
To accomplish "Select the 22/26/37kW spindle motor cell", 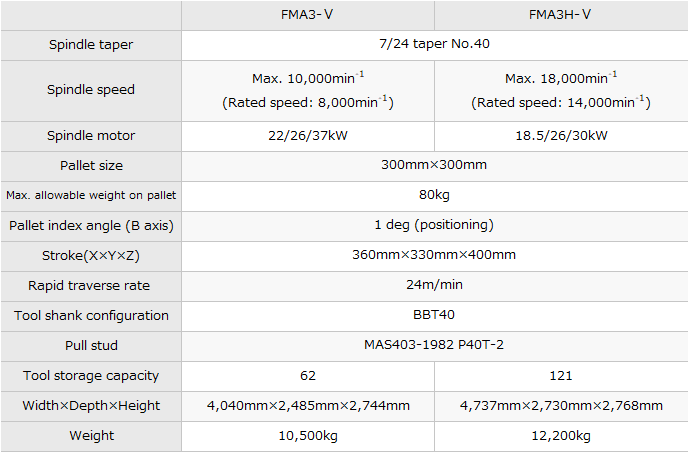I will coord(307,136).
